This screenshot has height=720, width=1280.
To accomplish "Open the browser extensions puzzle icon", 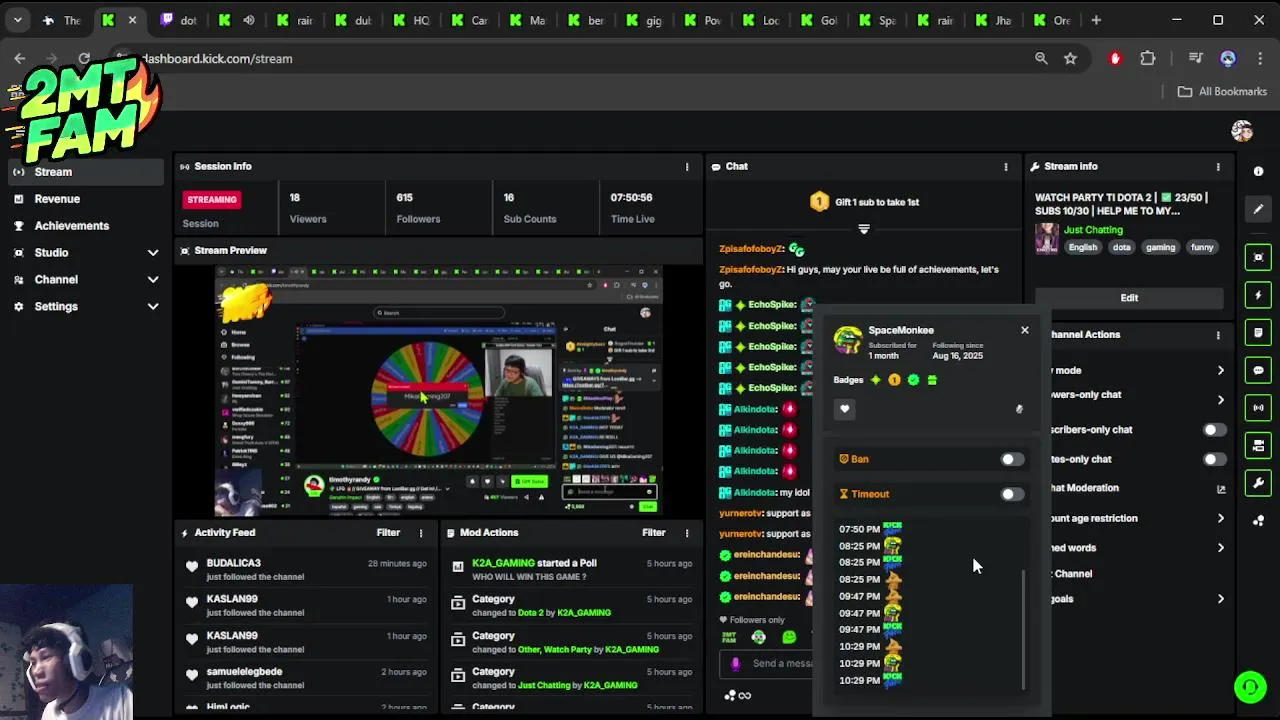I will coord(1148,59).
